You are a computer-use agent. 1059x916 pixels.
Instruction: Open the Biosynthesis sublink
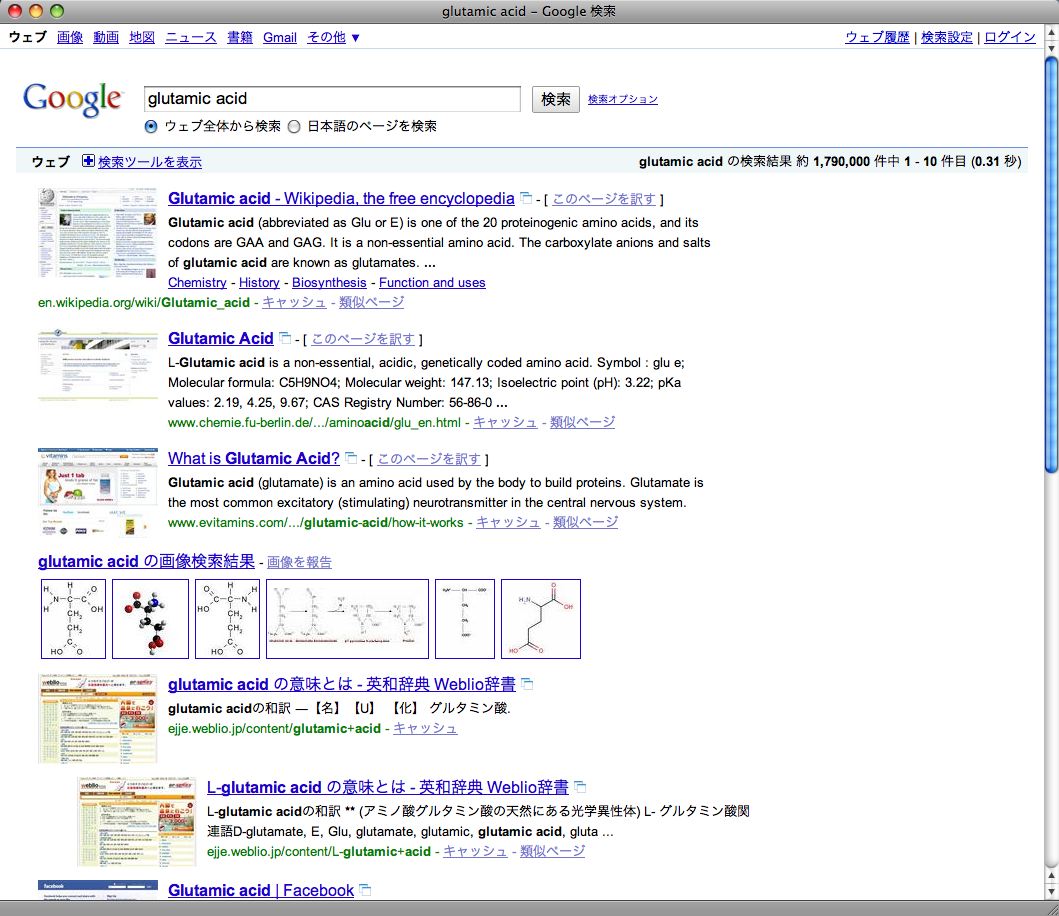pos(329,282)
